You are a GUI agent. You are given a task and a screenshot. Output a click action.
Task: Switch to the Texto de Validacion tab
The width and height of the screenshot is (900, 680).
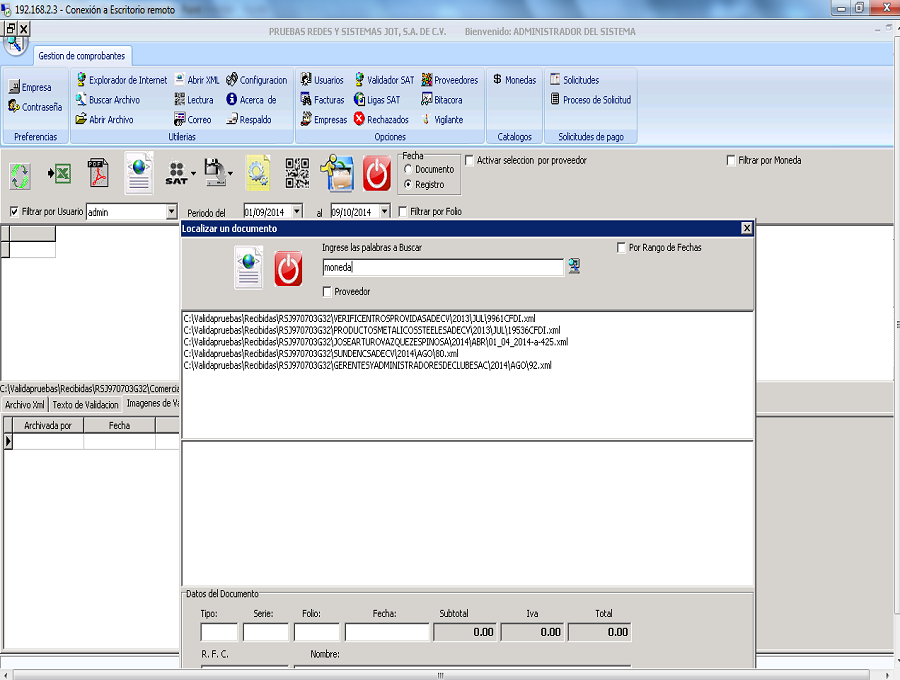[85, 405]
